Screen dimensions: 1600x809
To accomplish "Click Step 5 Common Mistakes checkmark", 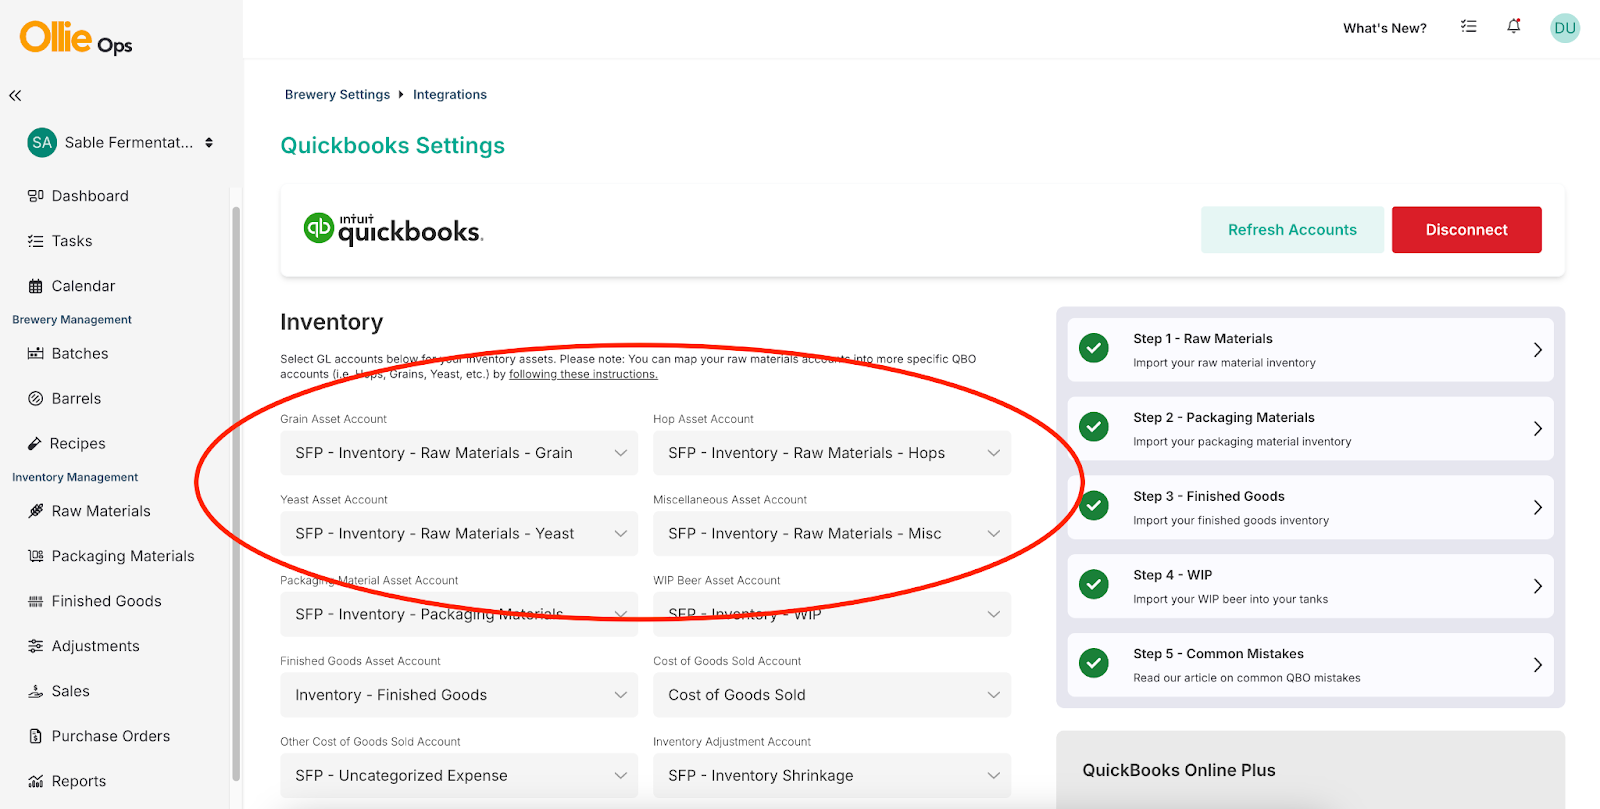I will 1094,663.
